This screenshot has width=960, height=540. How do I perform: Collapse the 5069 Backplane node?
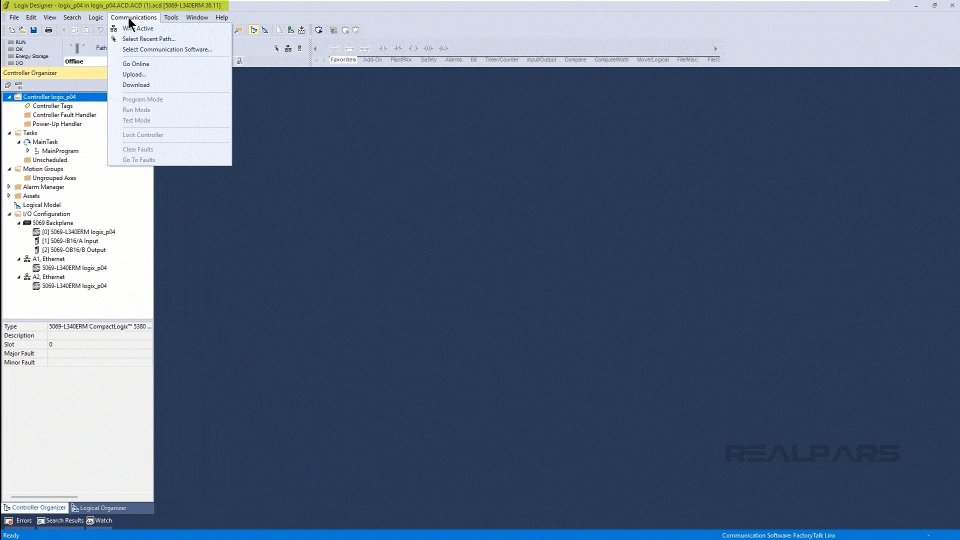pyautogui.click(x=19, y=223)
